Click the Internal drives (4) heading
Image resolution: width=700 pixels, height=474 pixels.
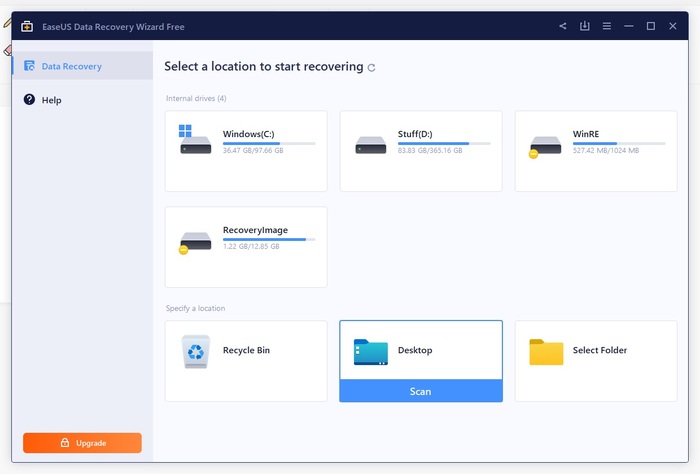coord(196,98)
